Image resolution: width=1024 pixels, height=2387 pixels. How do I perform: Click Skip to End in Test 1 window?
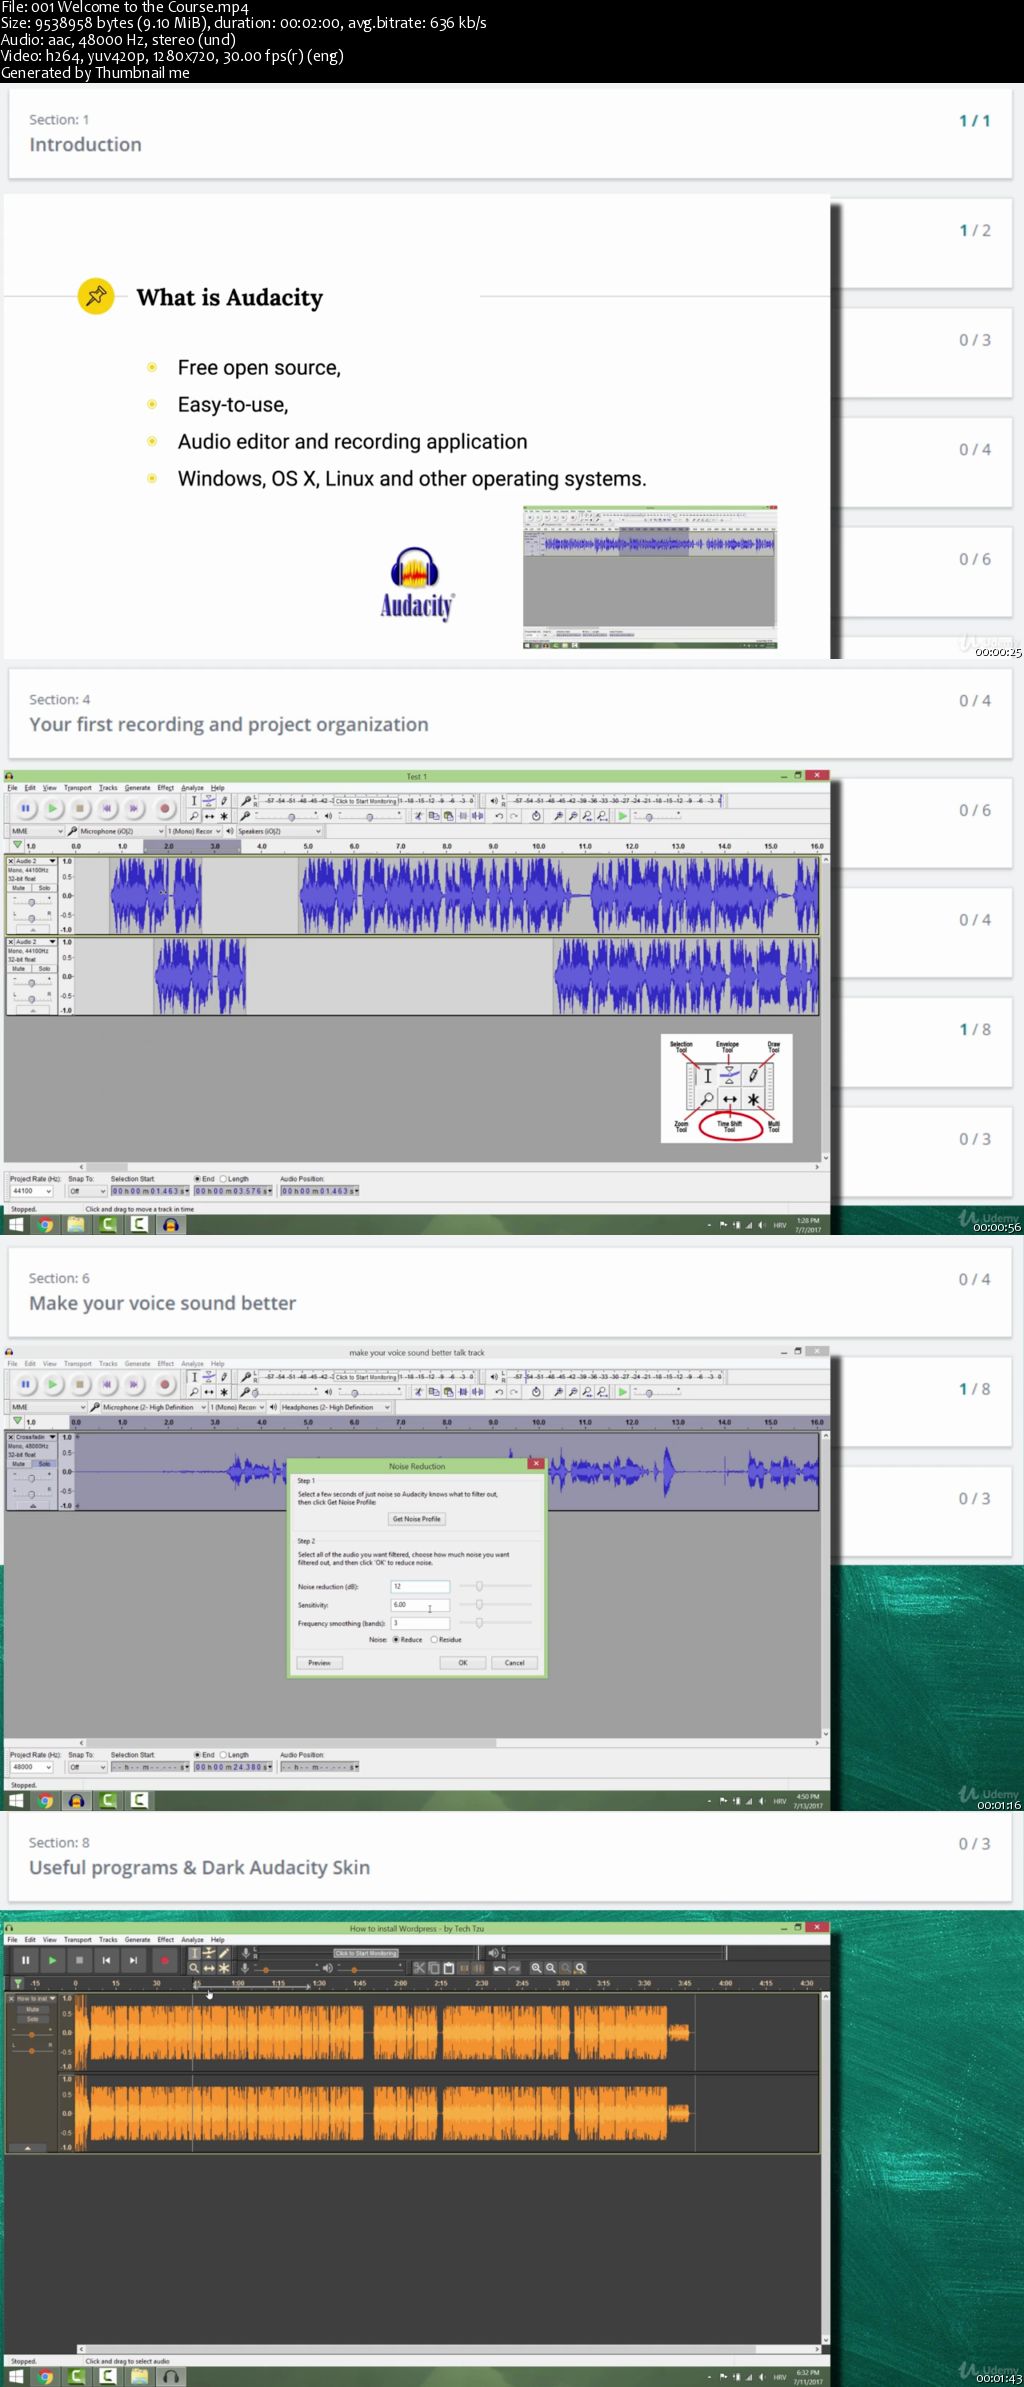pos(135,808)
